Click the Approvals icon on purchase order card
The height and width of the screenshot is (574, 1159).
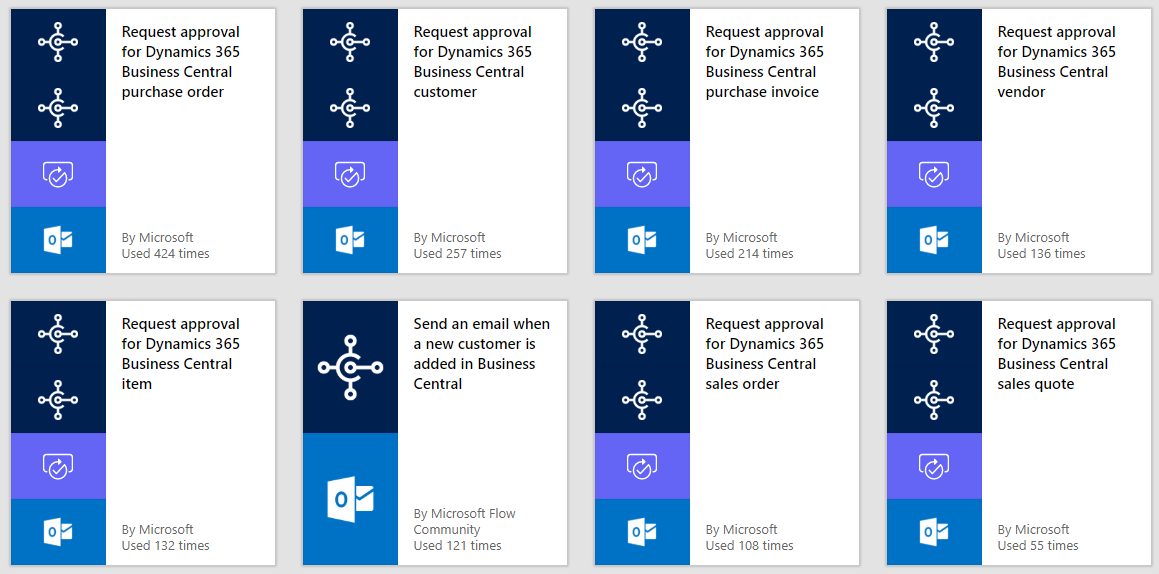58,174
